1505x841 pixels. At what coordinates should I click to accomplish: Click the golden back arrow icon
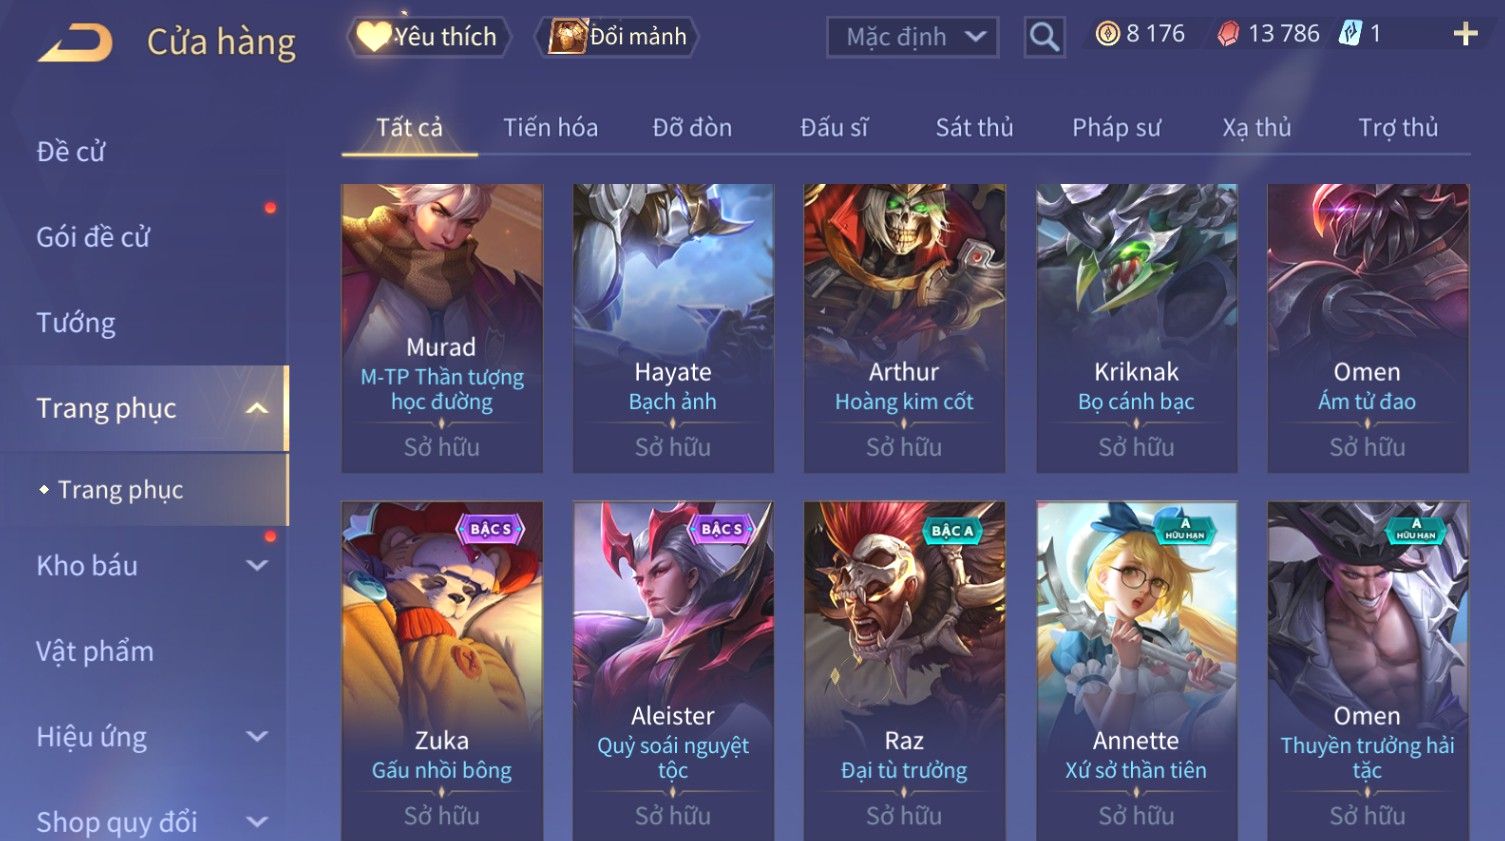point(75,43)
